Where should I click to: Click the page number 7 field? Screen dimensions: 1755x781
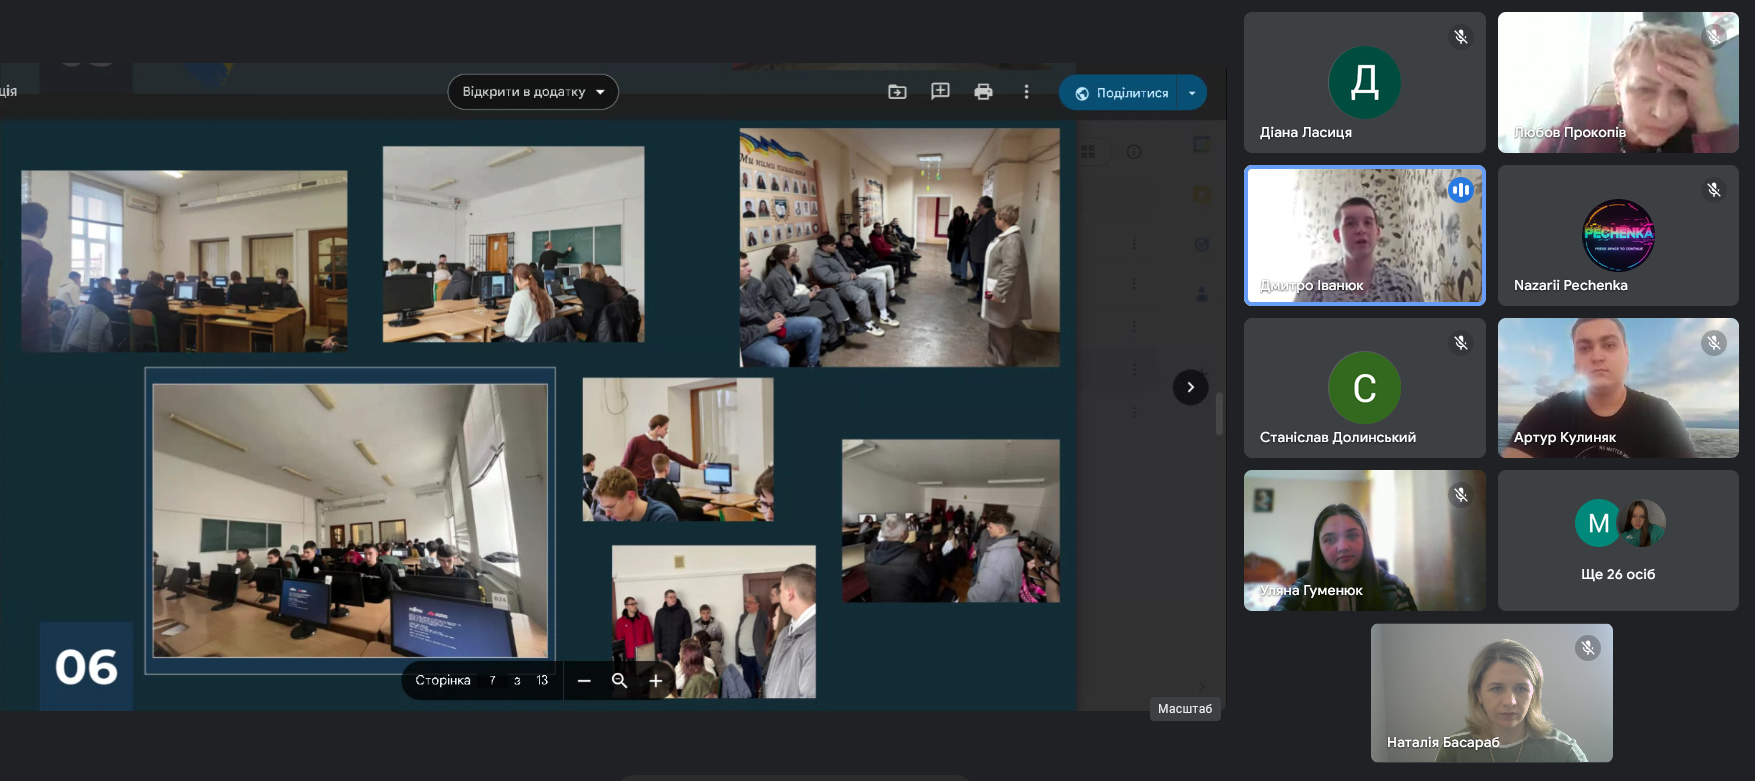click(492, 681)
